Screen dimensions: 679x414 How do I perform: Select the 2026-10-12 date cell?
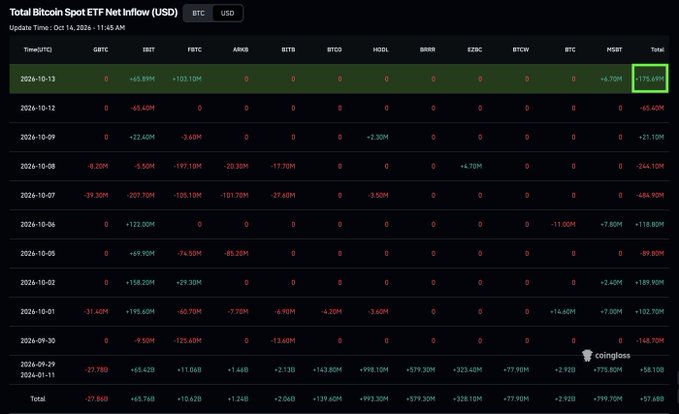[38, 108]
